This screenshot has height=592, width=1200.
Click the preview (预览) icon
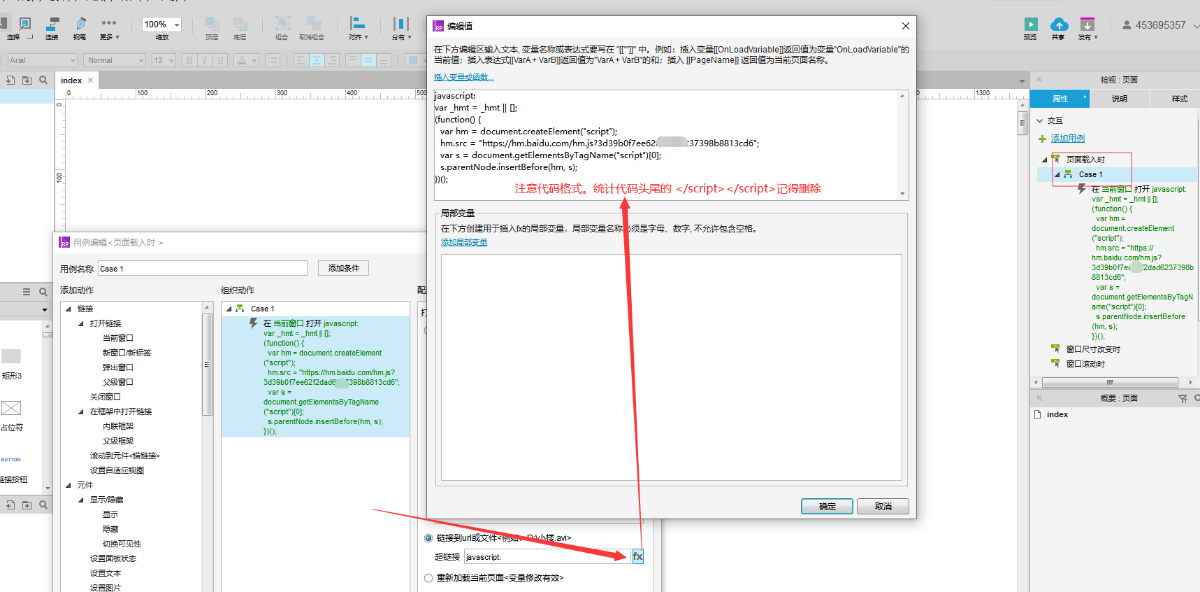click(x=1030, y=23)
